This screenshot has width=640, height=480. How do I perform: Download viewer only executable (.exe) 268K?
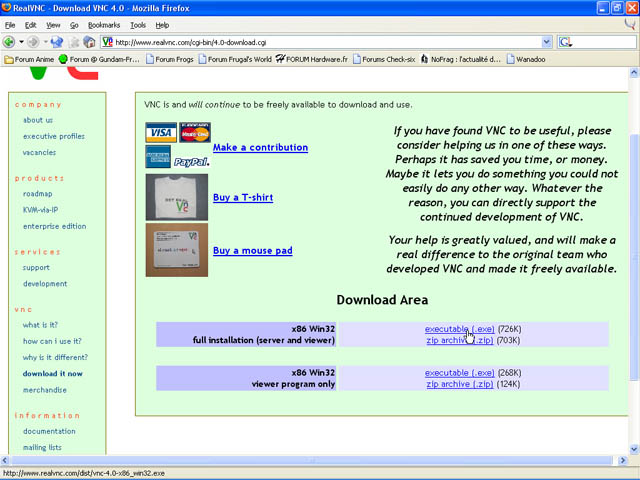tap(459, 373)
